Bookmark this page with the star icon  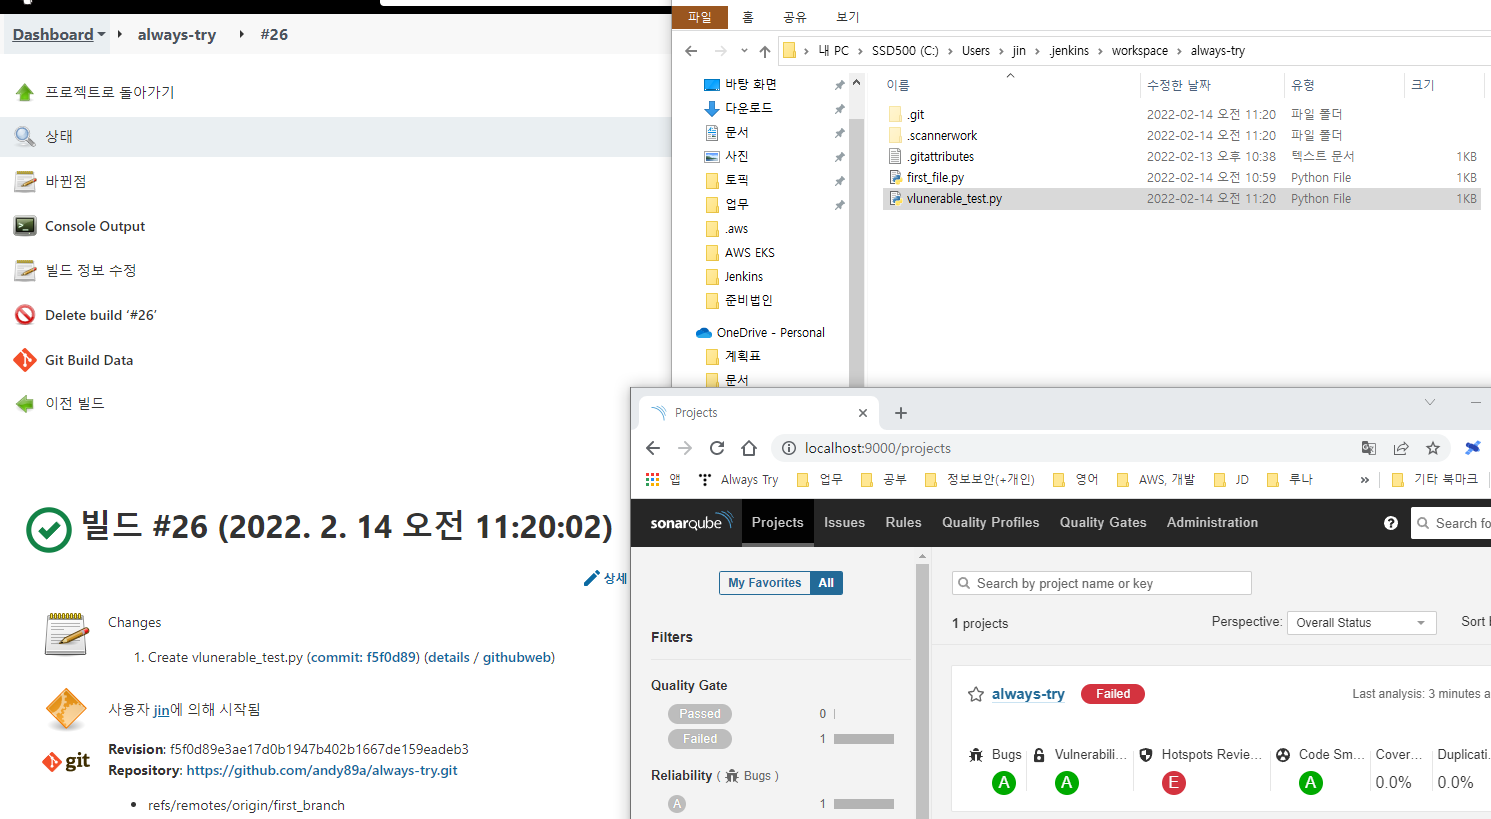(x=1433, y=448)
